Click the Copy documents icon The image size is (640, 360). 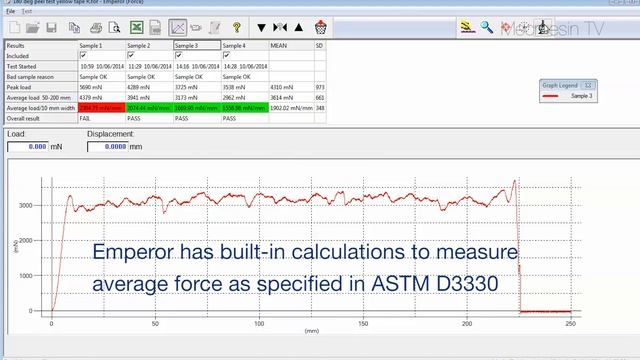74,28
